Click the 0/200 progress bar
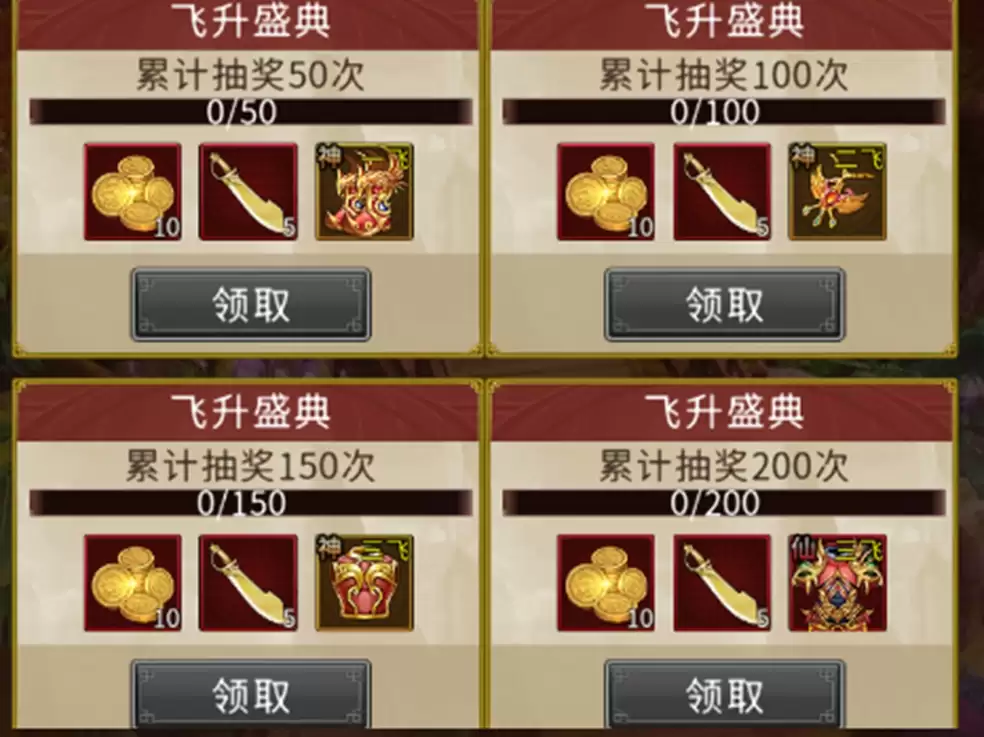984x737 pixels. (724, 503)
